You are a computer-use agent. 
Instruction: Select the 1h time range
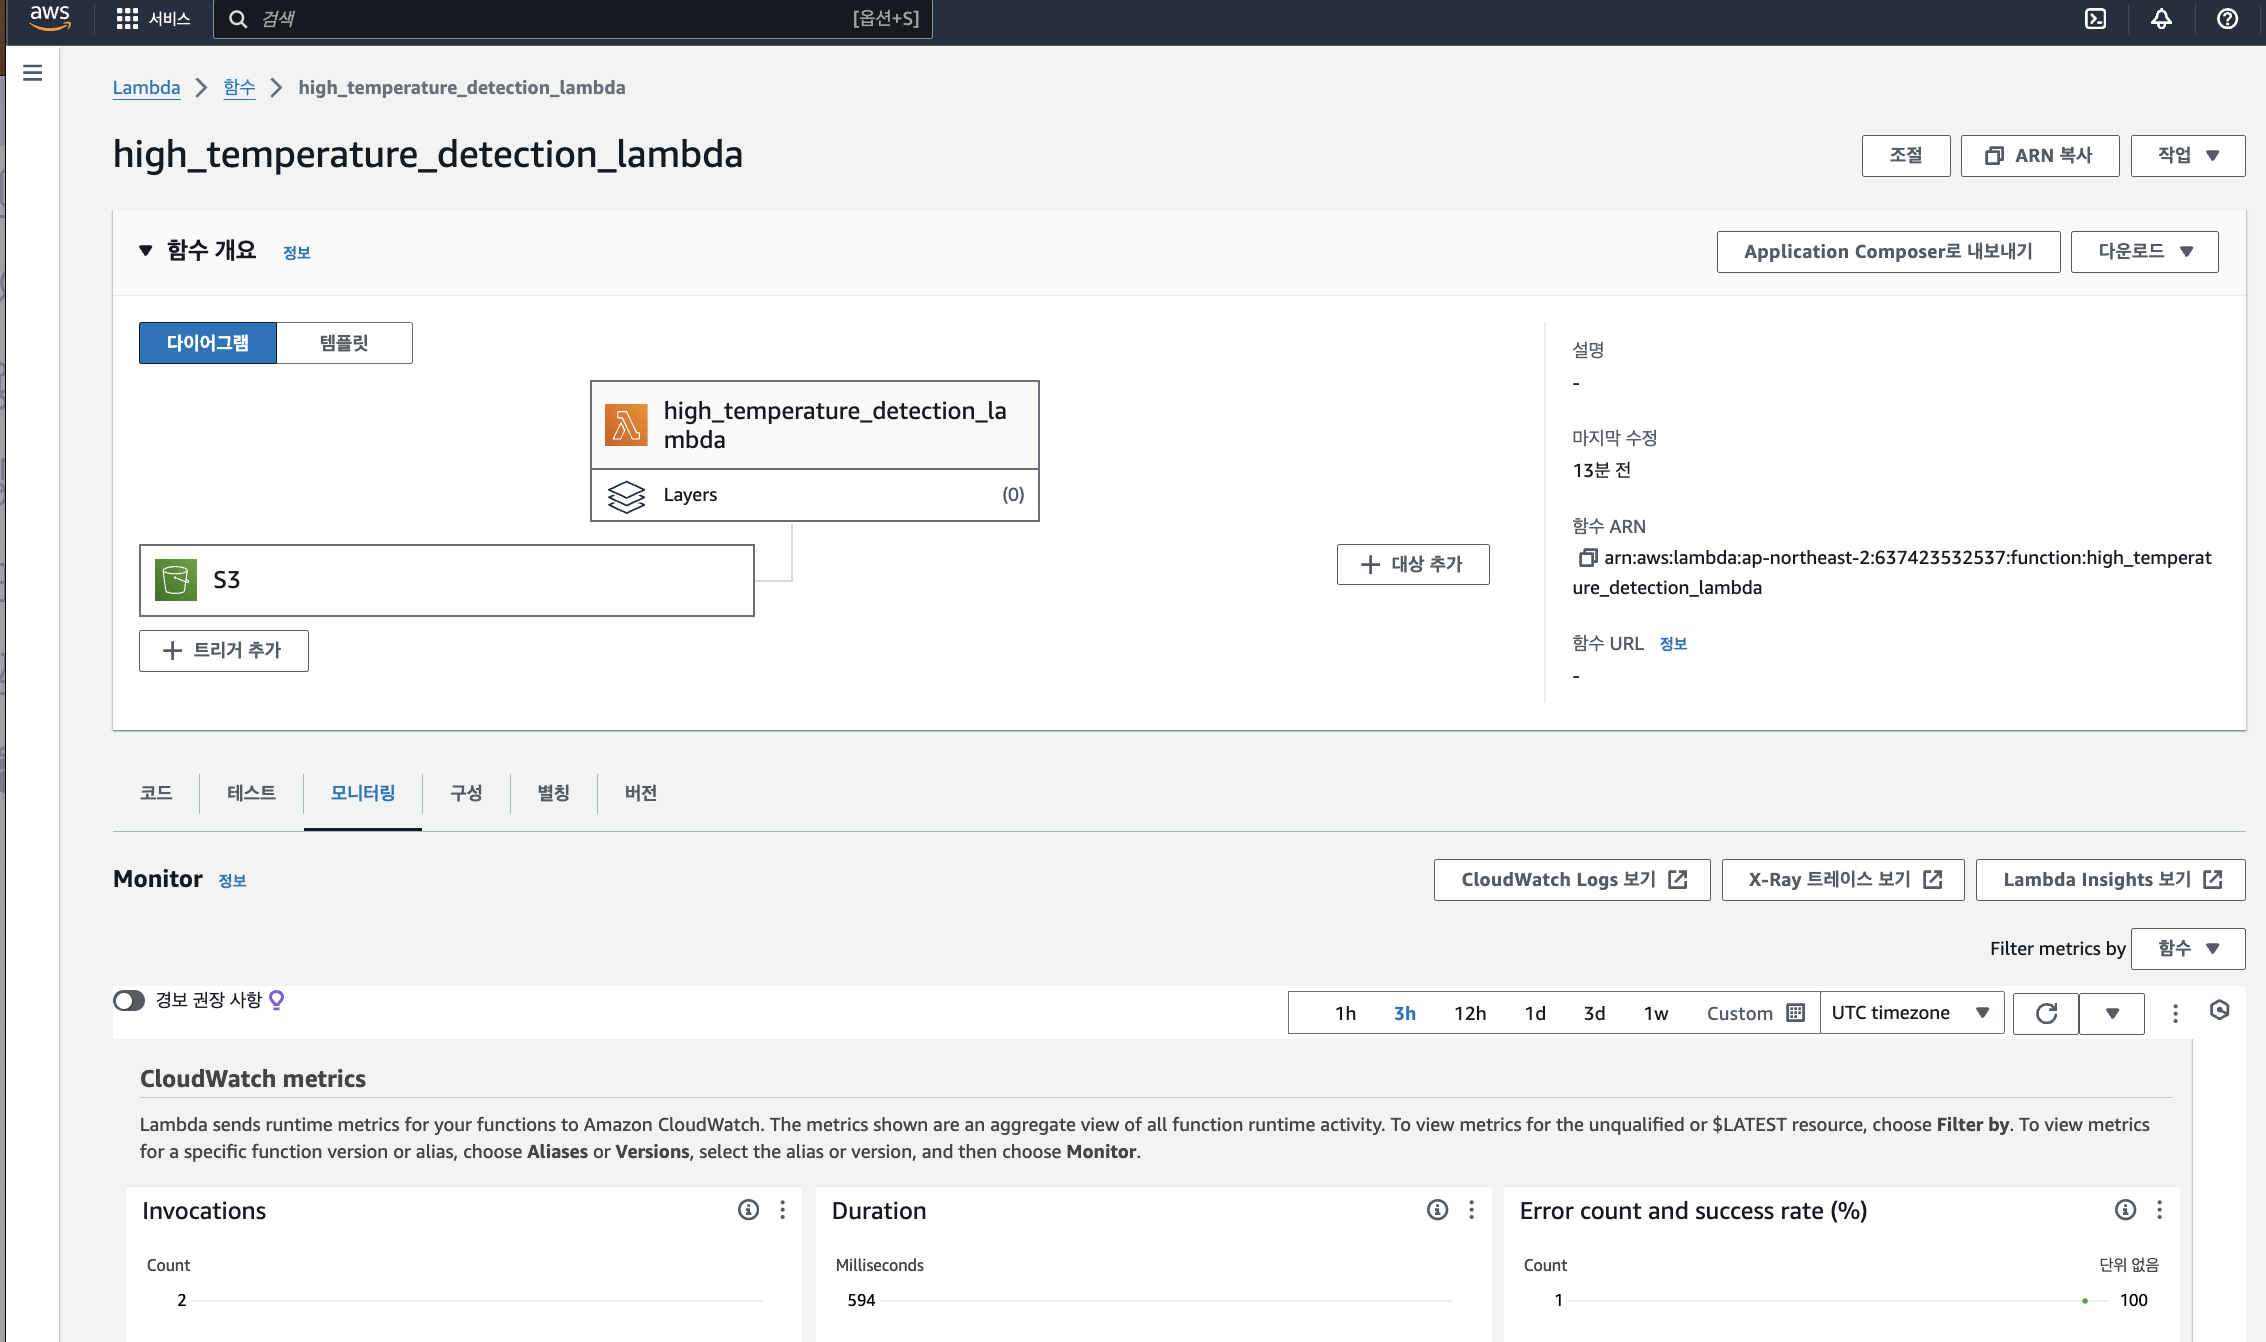1345,1014
